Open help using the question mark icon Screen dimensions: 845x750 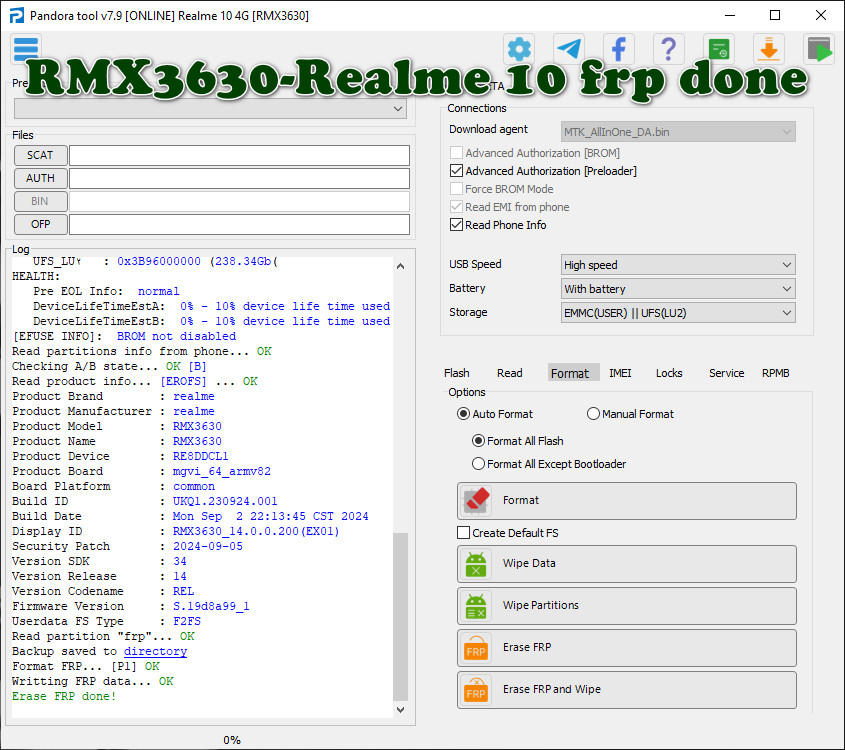point(668,47)
